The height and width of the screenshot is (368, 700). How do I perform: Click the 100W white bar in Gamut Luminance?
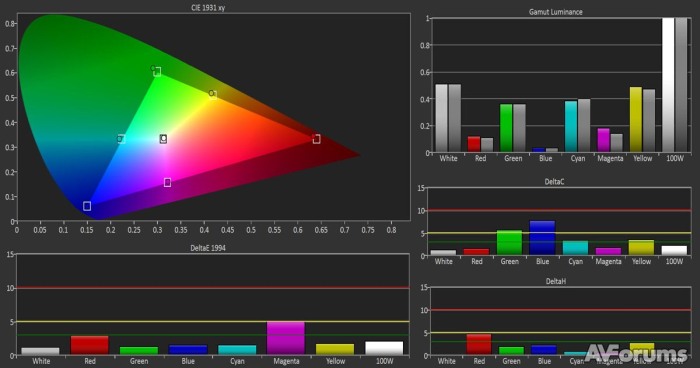point(668,85)
